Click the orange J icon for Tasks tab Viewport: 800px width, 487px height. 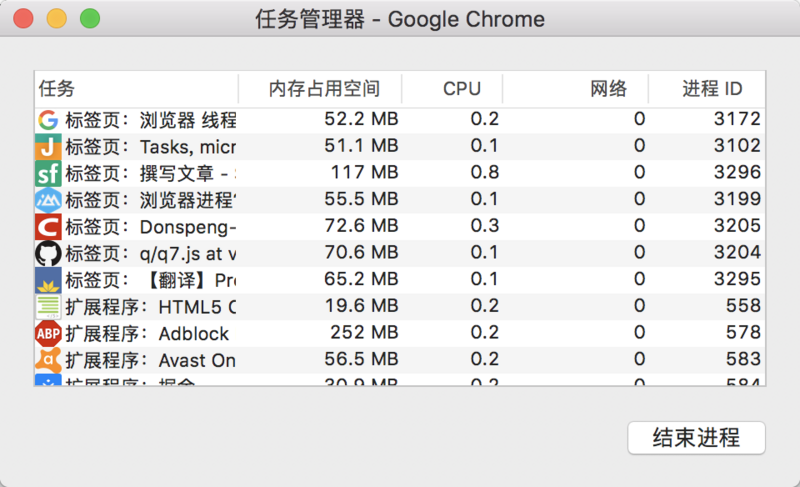[47, 147]
